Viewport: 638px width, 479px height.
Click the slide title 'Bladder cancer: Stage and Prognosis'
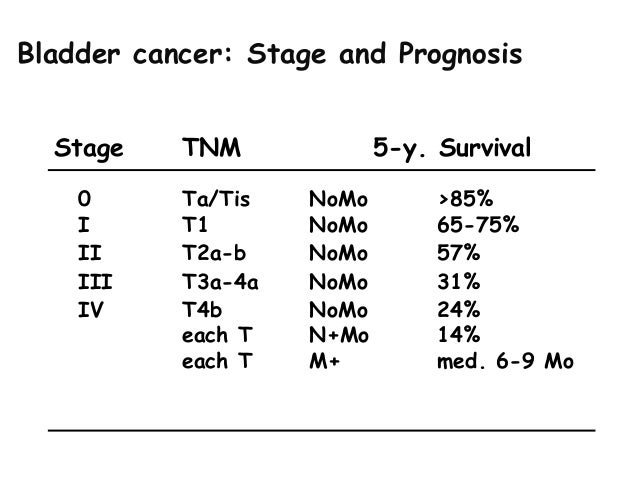[270, 55]
